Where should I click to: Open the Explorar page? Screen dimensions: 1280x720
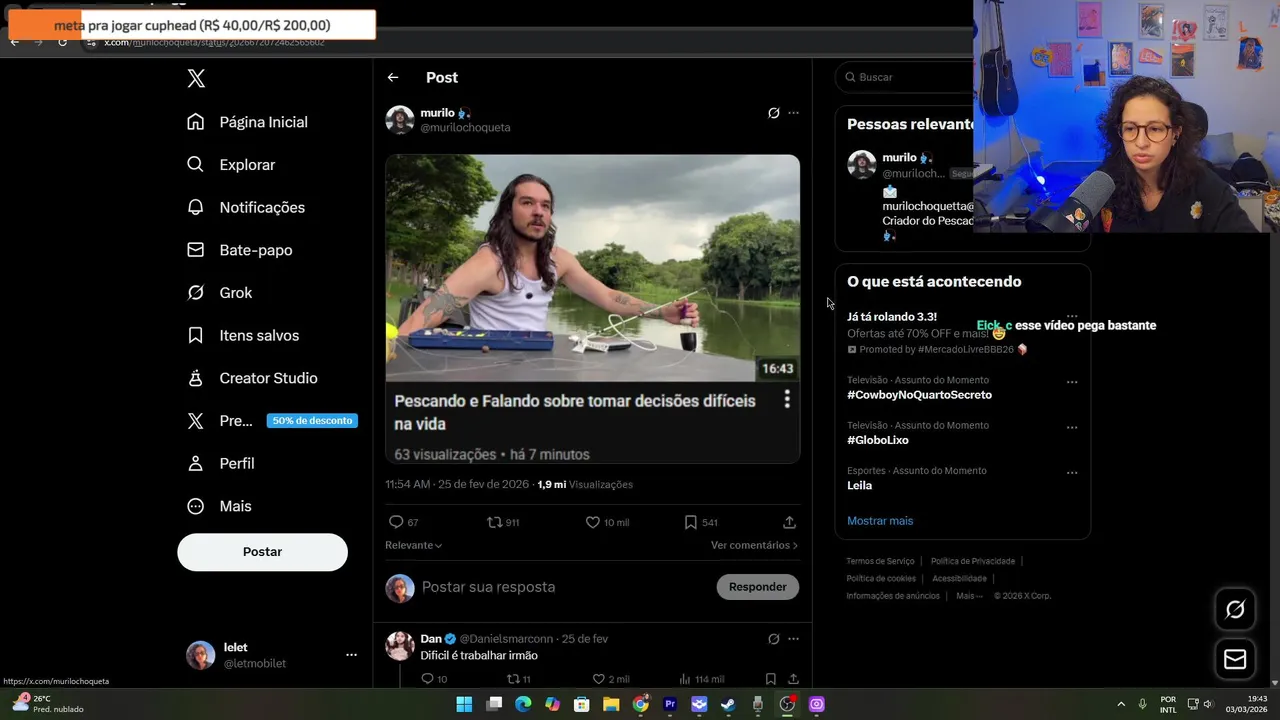click(231, 165)
